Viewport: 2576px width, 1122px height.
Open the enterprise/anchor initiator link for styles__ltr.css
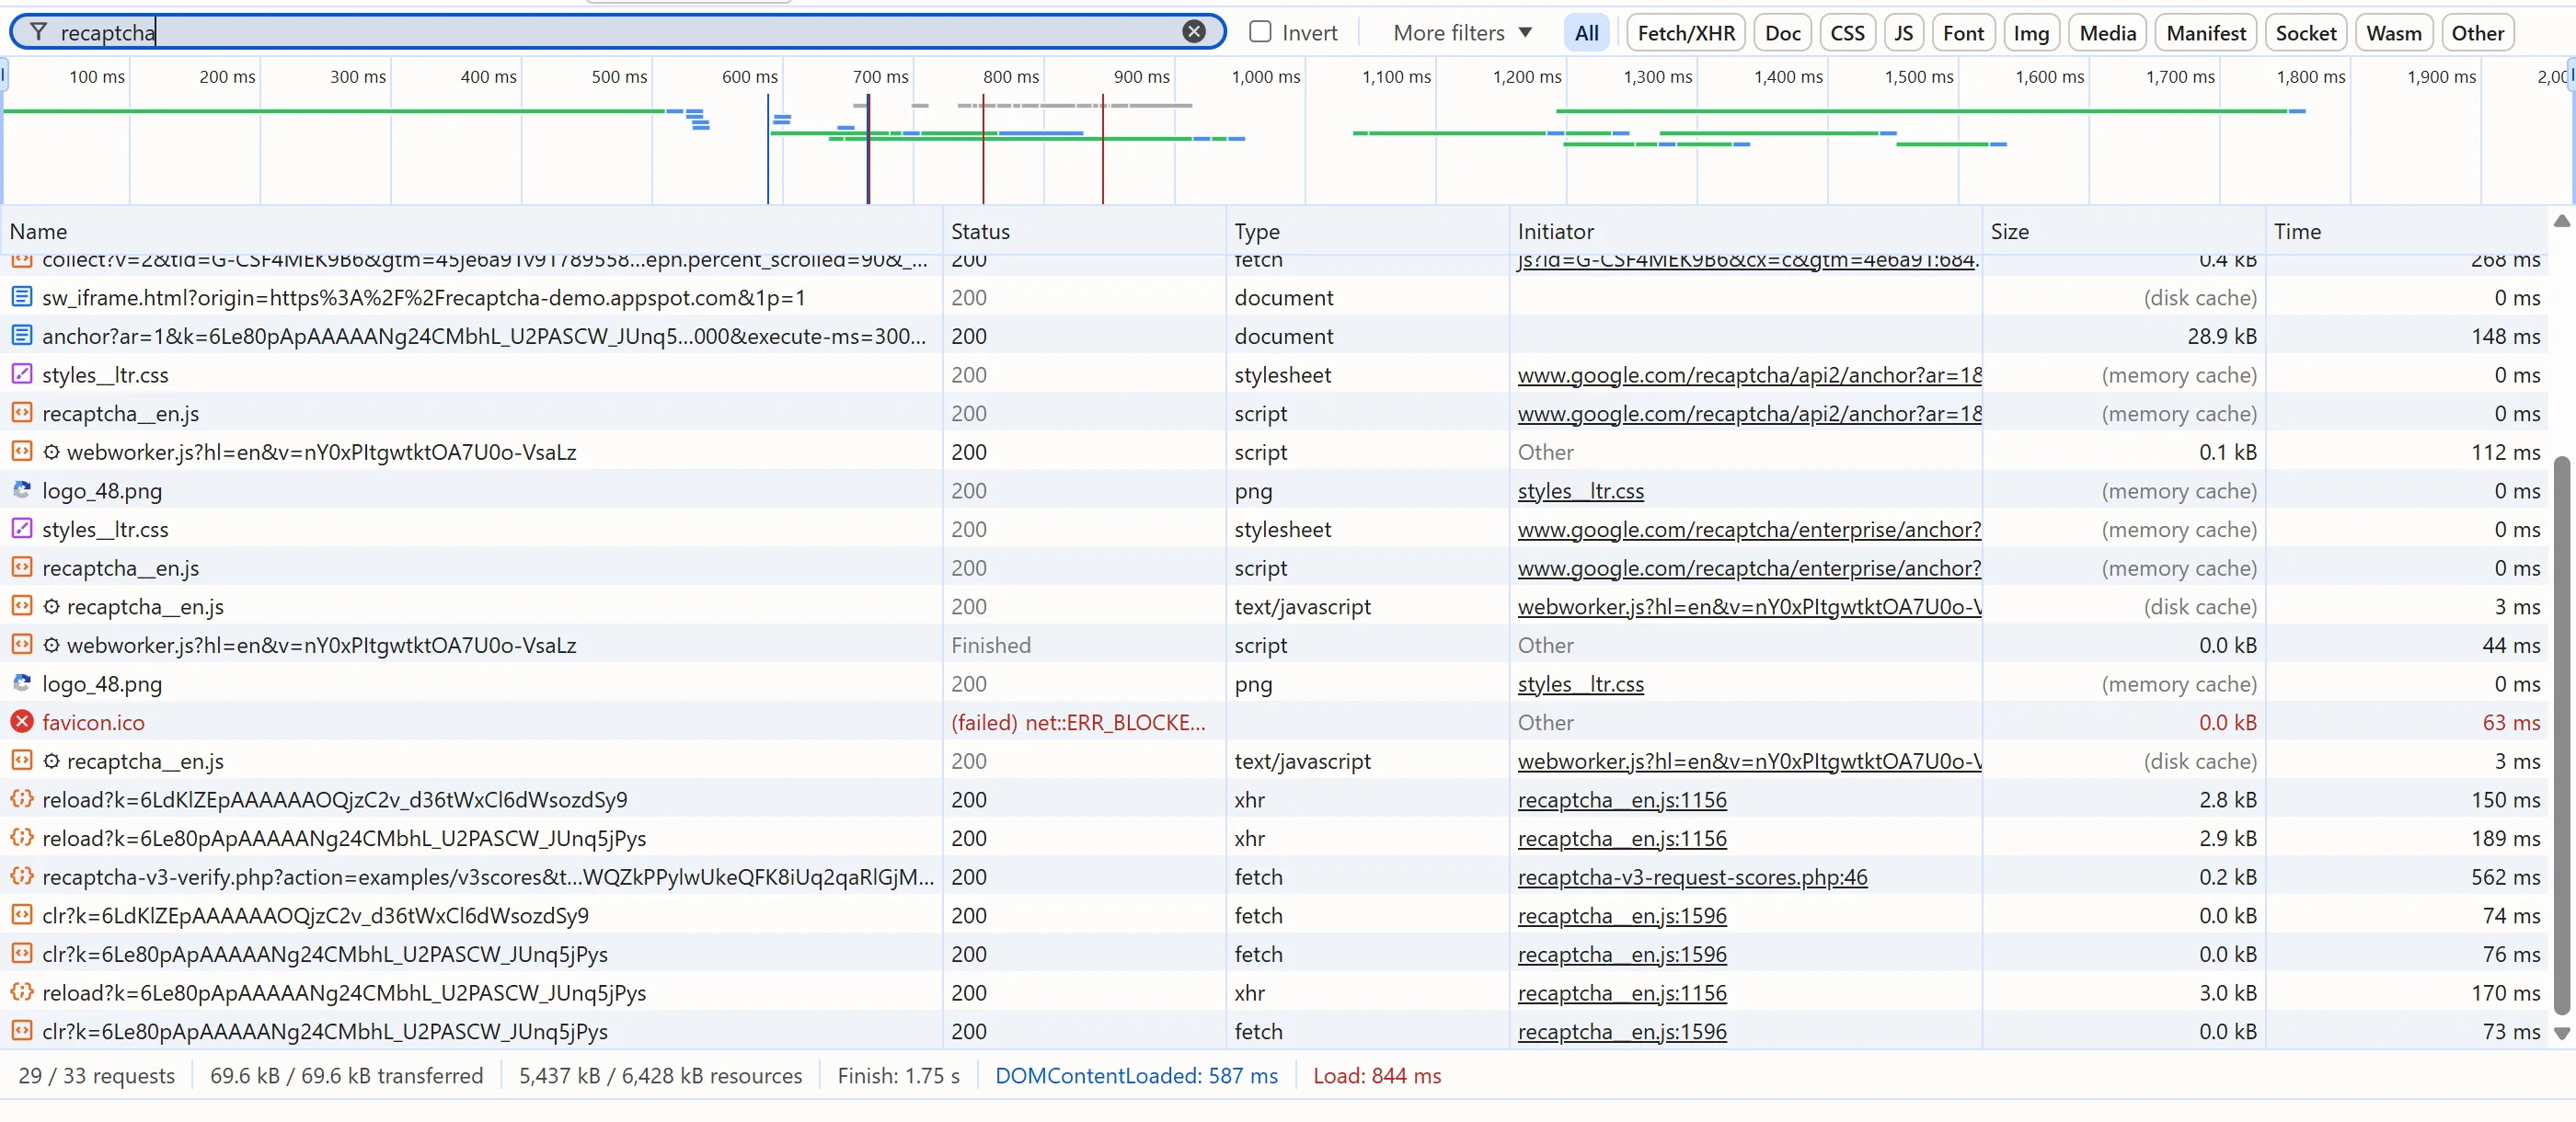[1749, 529]
